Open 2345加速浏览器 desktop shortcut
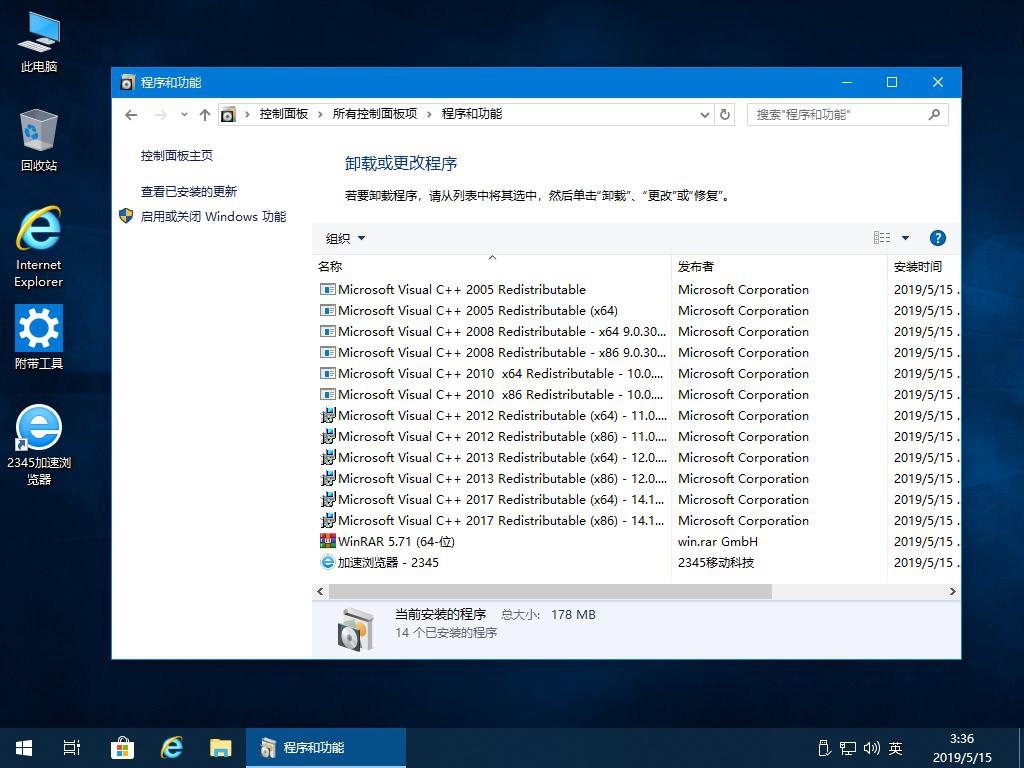Viewport: 1024px width, 768px height. point(39,445)
